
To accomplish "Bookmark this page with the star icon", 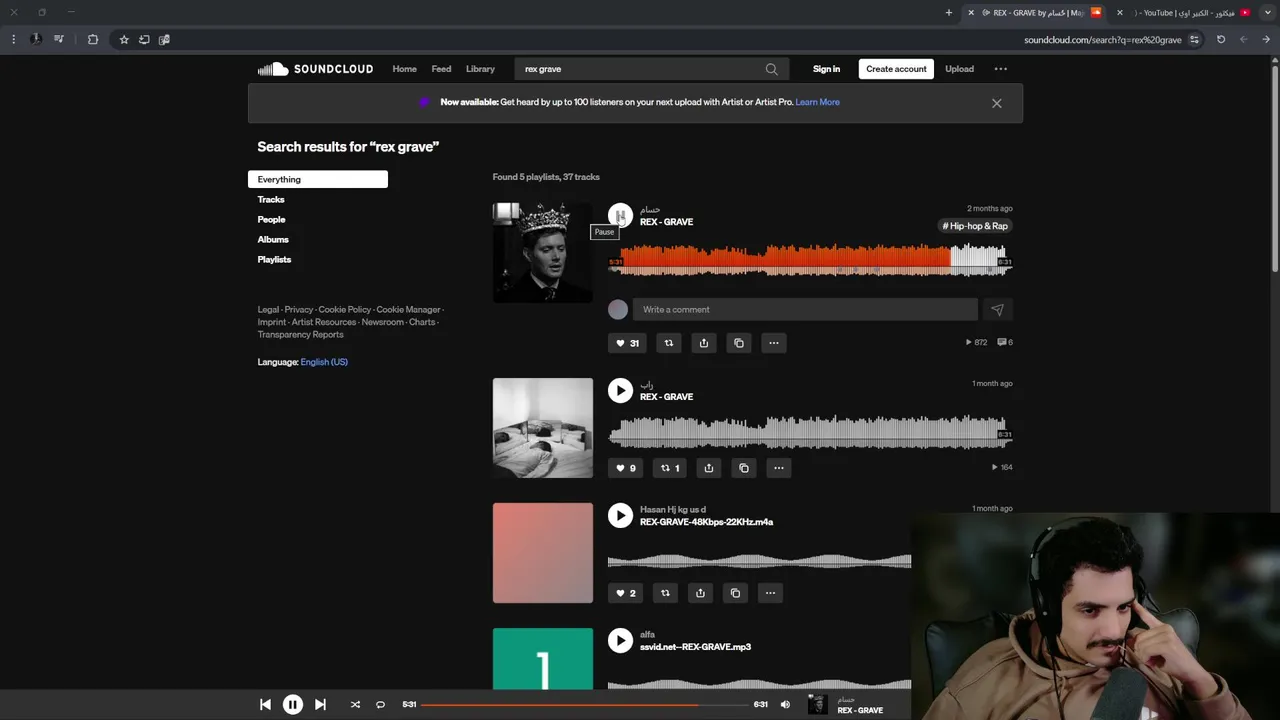I will point(124,40).
